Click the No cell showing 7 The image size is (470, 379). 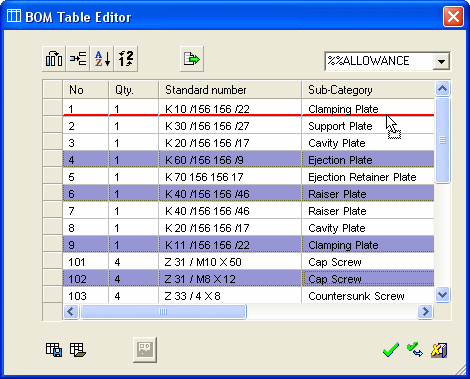[86, 211]
